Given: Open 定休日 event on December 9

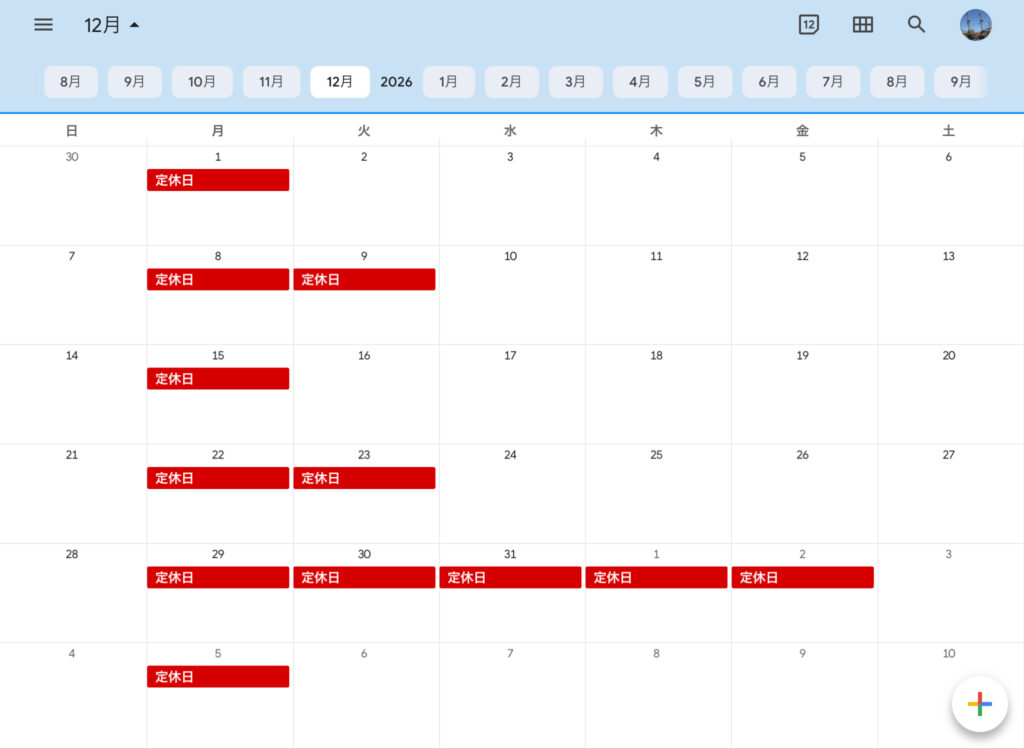Looking at the screenshot, I should (364, 280).
